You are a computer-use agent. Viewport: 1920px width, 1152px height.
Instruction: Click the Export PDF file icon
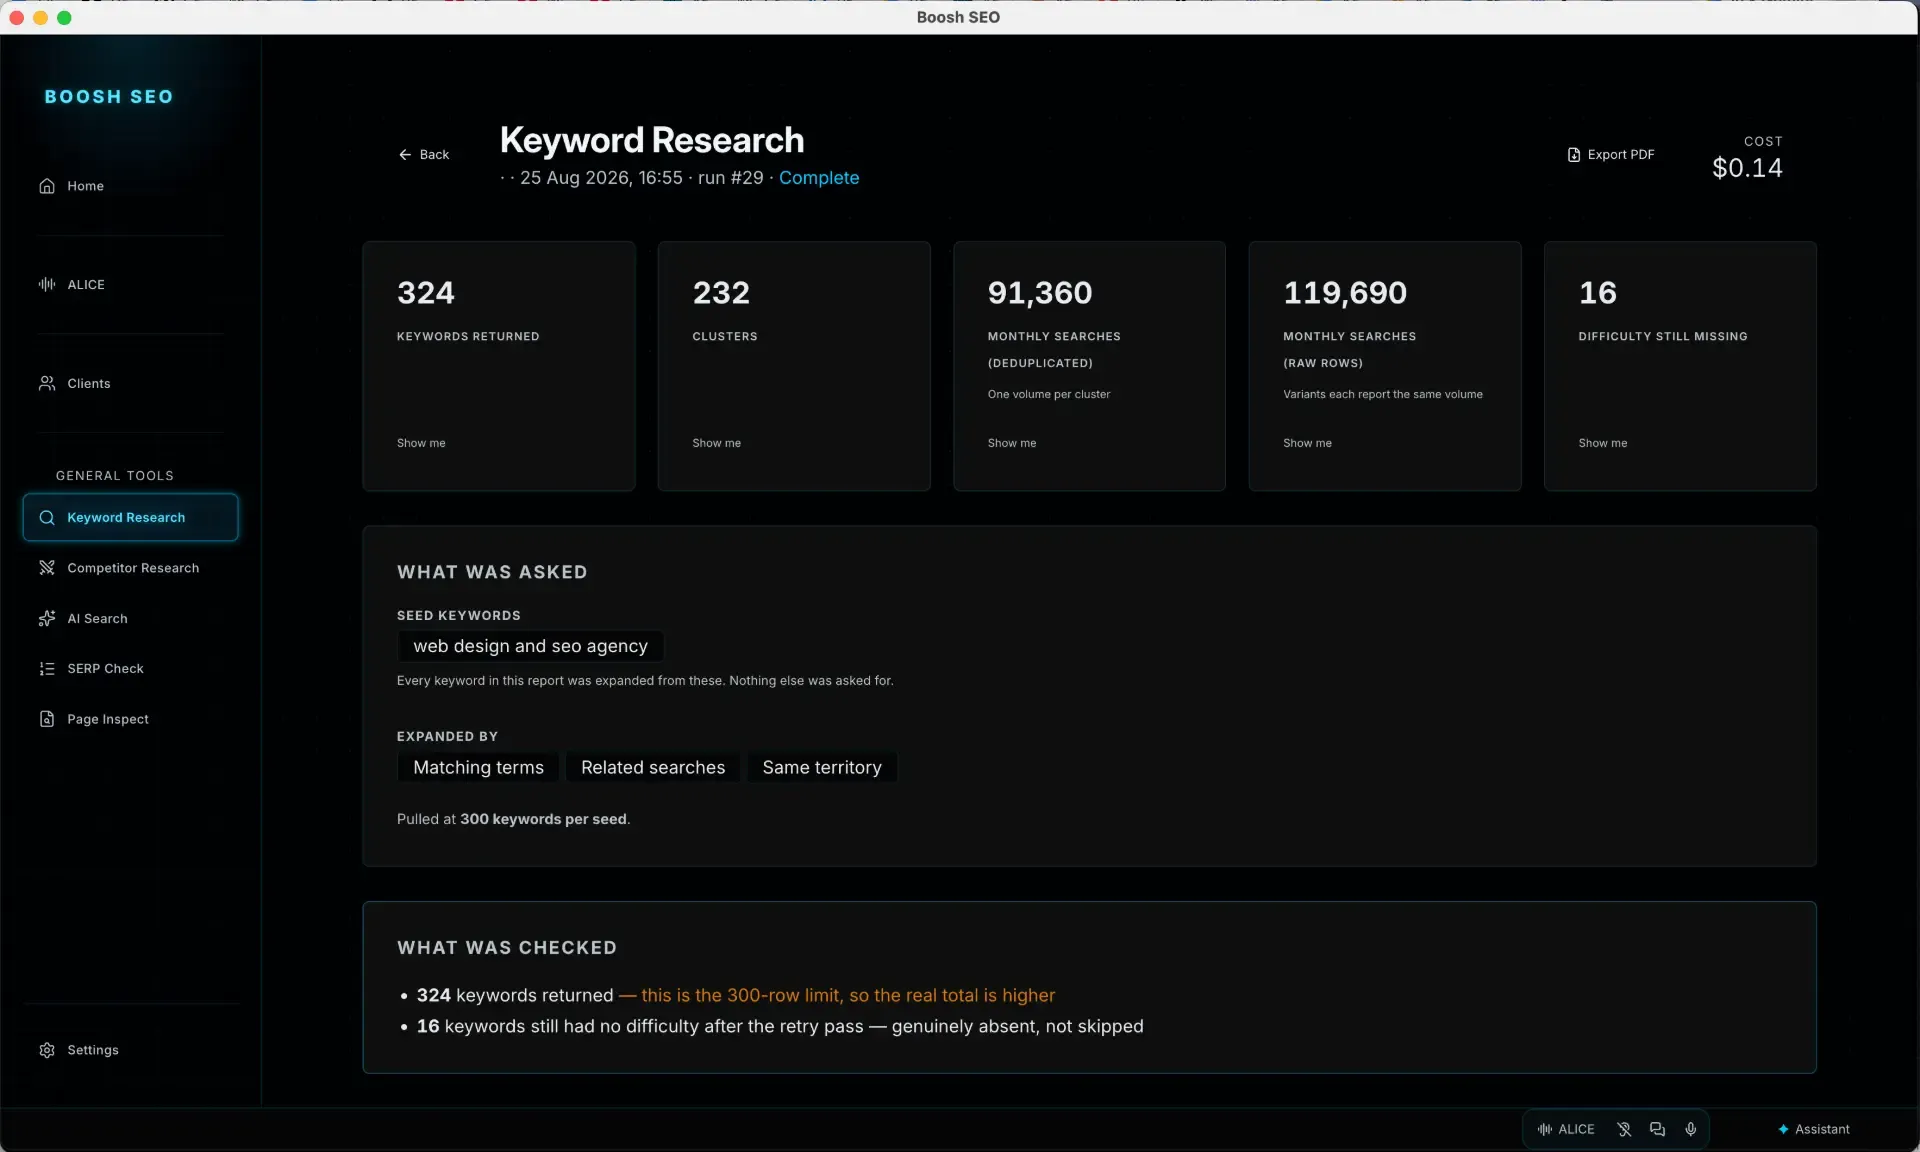pos(1574,155)
